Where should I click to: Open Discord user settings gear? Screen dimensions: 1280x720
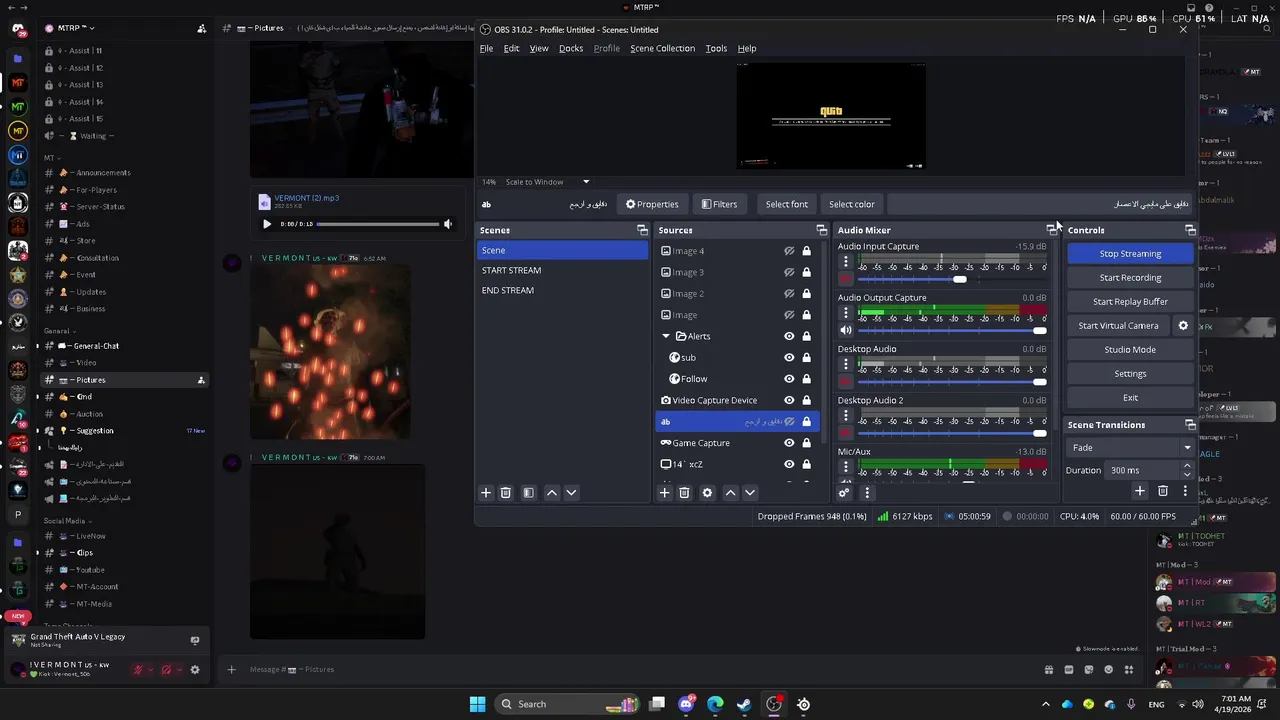click(x=195, y=669)
